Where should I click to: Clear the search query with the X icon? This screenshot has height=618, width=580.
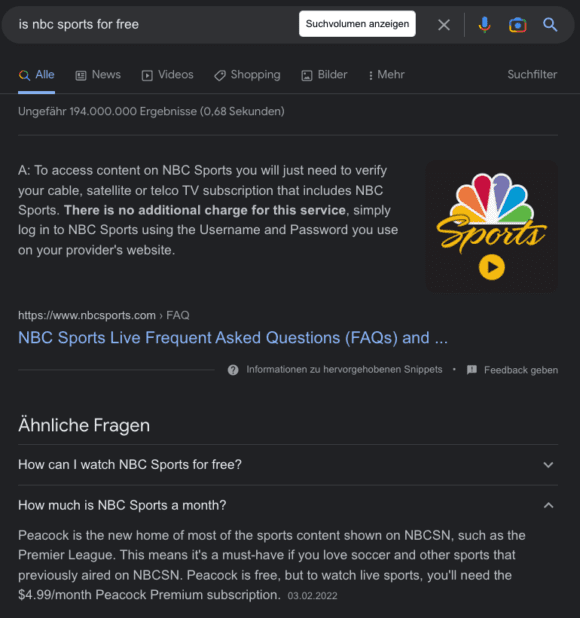(444, 25)
